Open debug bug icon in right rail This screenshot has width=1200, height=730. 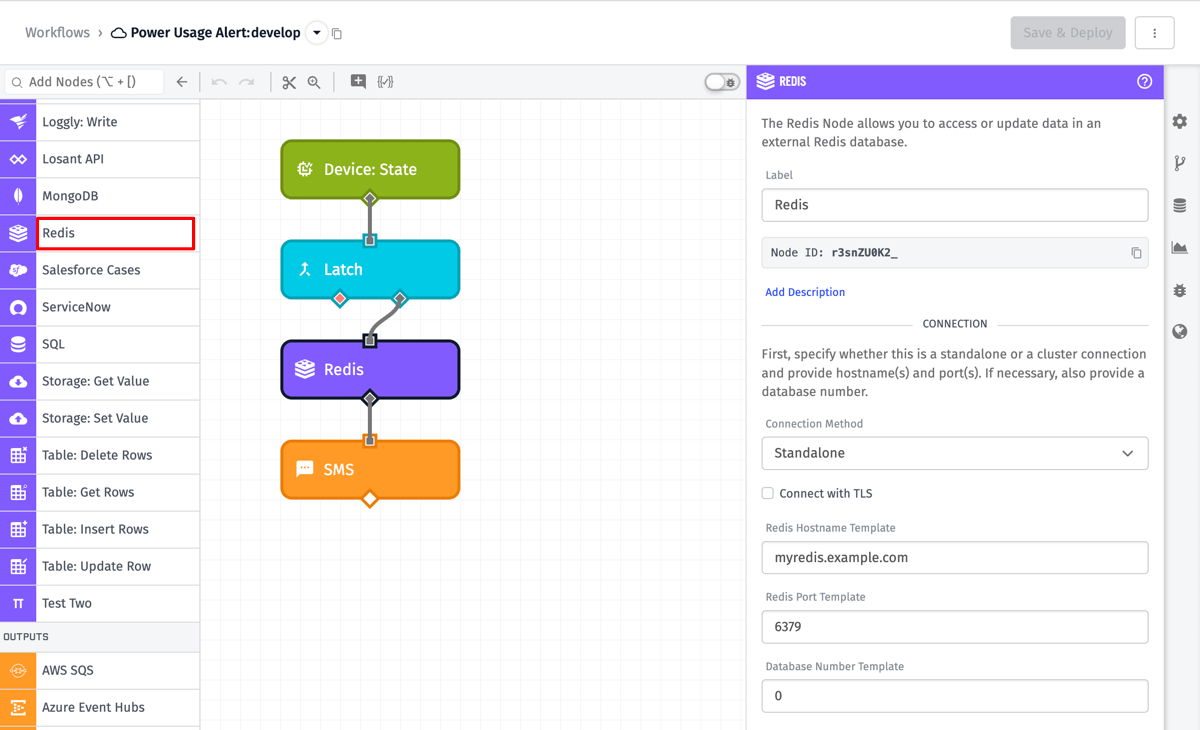coord(1180,290)
